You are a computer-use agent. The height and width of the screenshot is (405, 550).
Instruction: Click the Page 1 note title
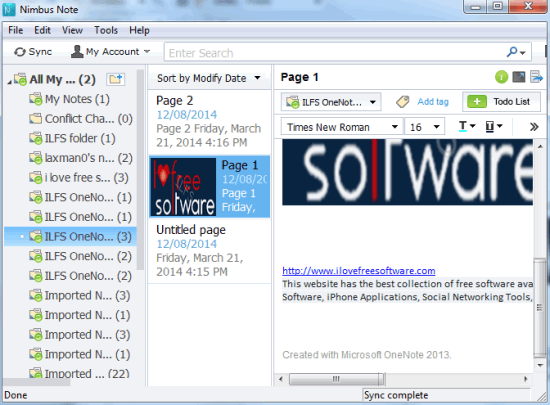pyautogui.click(x=240, y=165)
